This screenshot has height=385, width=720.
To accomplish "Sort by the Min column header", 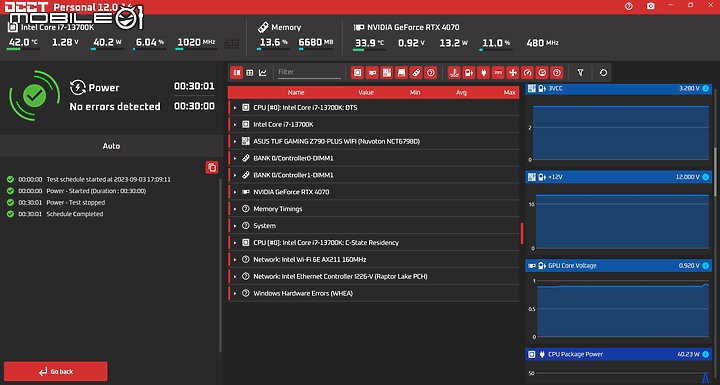I will click(x=415, y=92).
